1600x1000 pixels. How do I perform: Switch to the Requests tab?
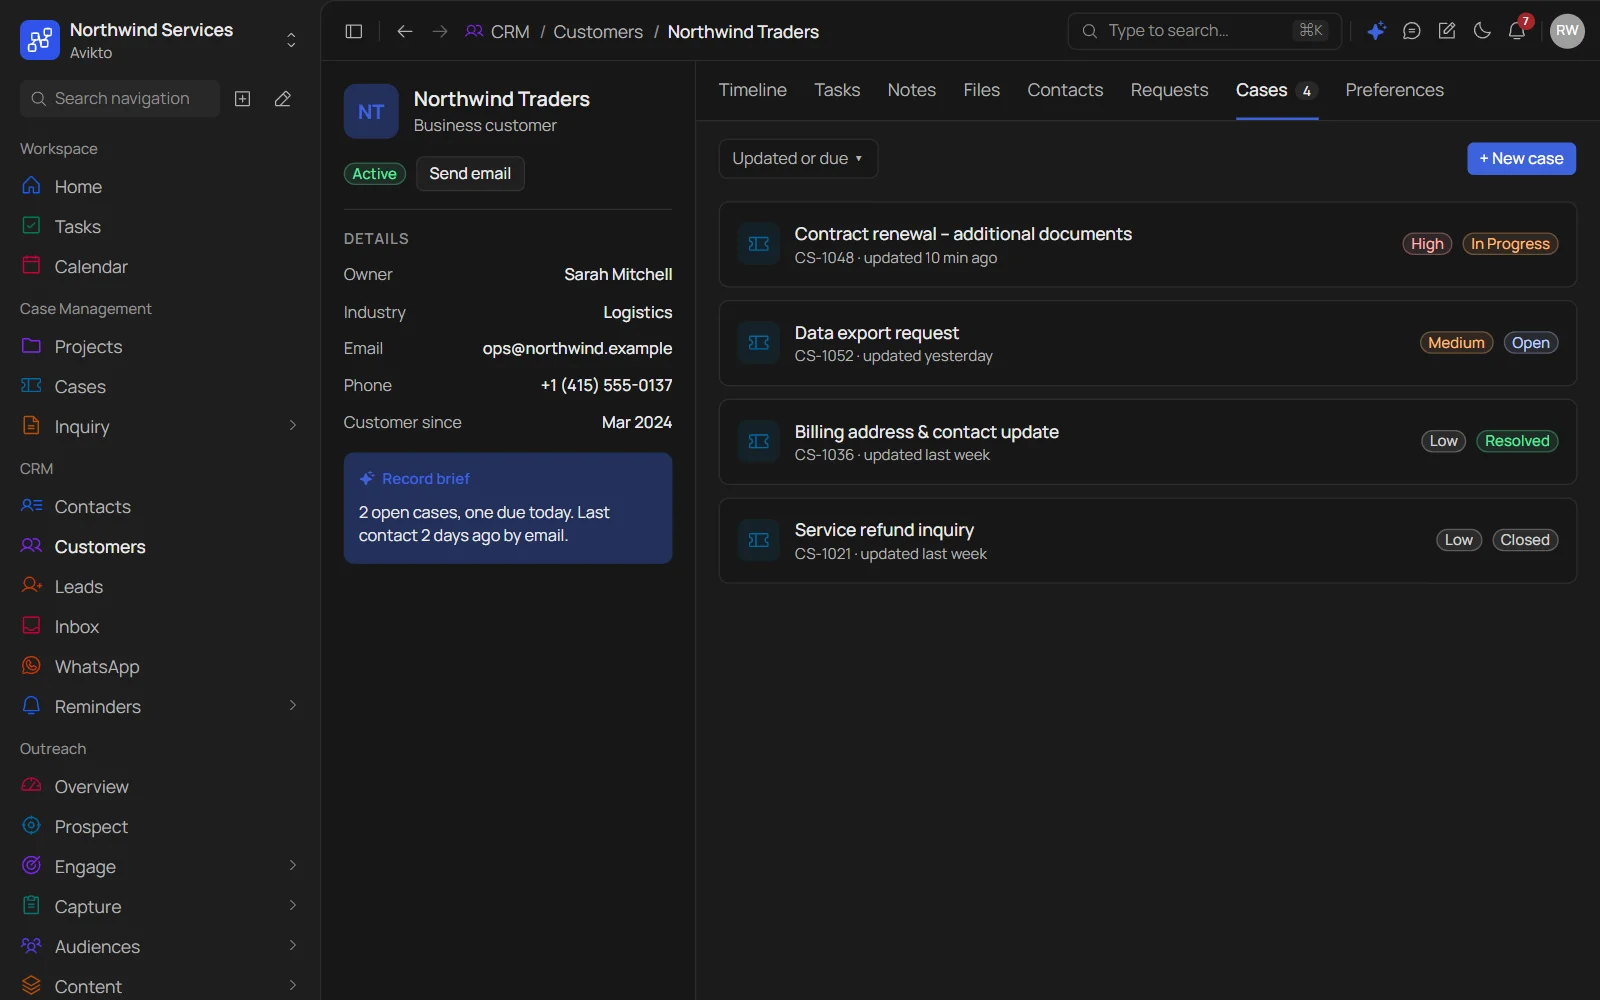[x=1169, y=90]
